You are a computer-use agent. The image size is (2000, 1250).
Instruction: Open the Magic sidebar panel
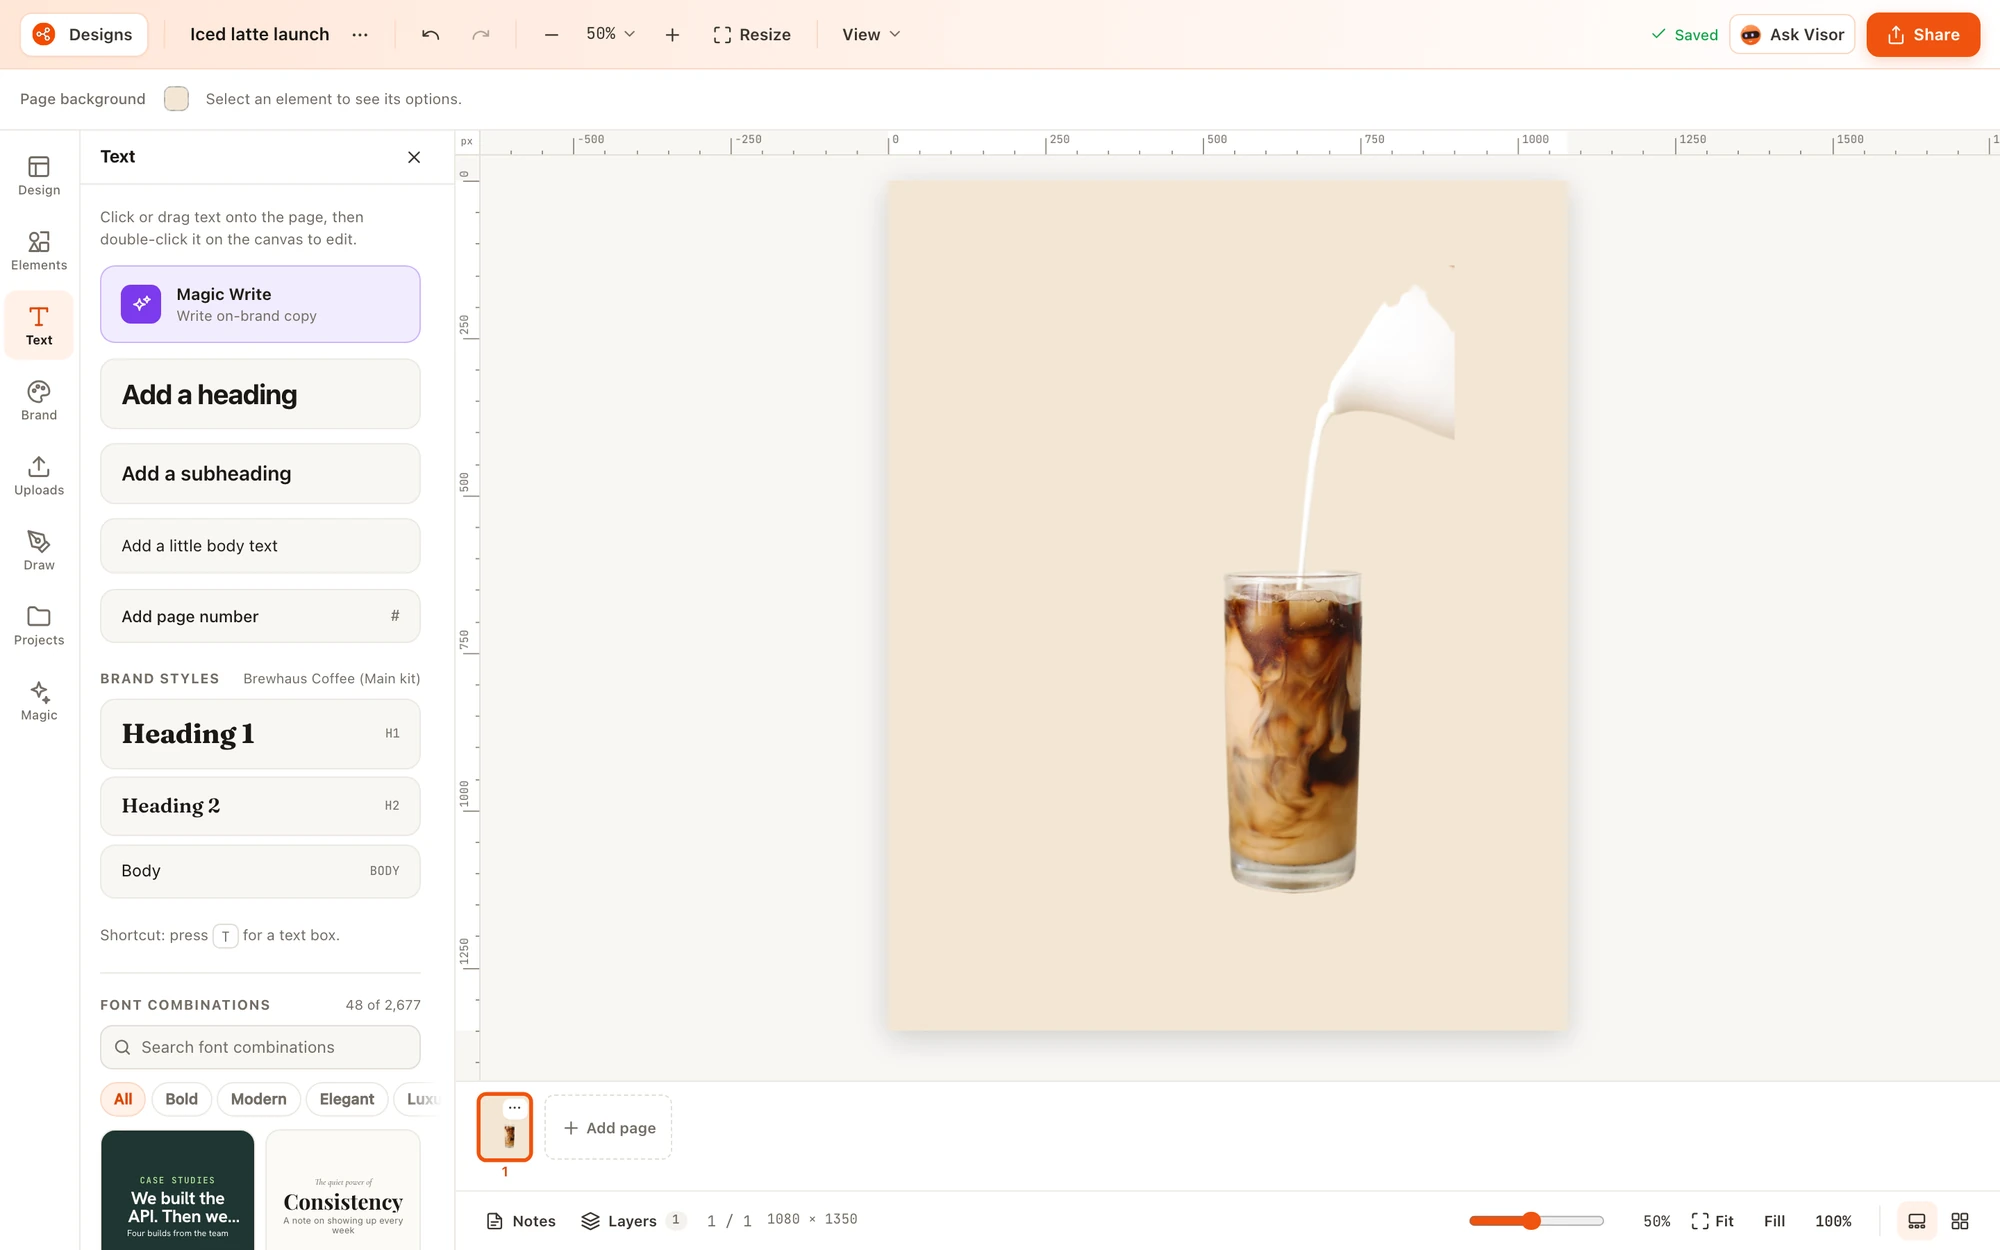click(x=39, y=701)
